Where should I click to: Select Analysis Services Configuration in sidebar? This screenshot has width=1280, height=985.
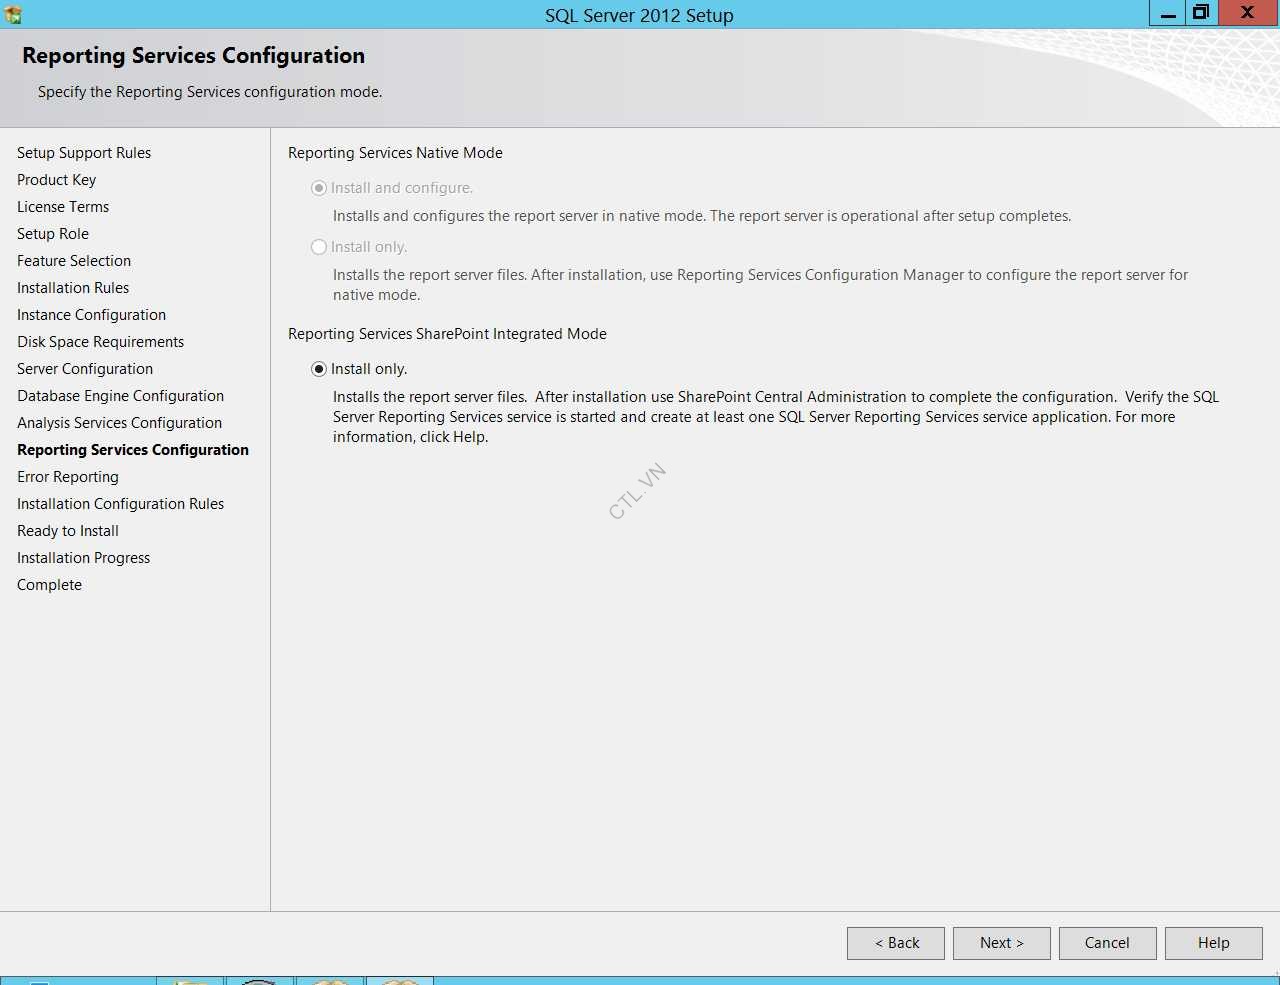(x=119, y=423)
